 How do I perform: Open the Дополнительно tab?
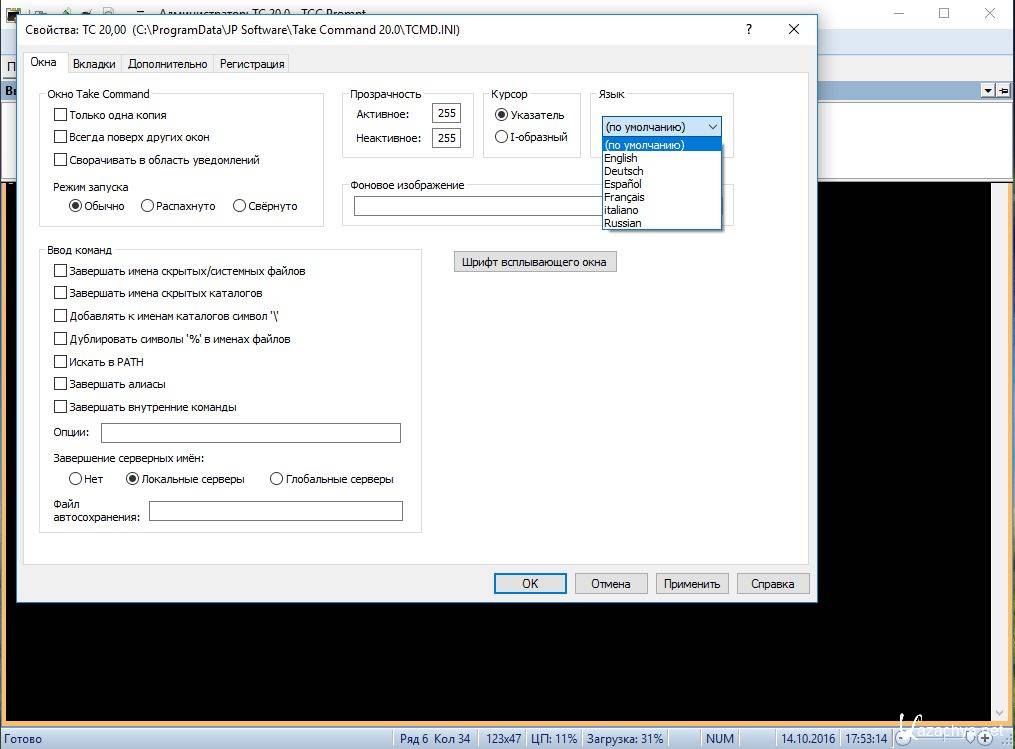coord(167,64)
